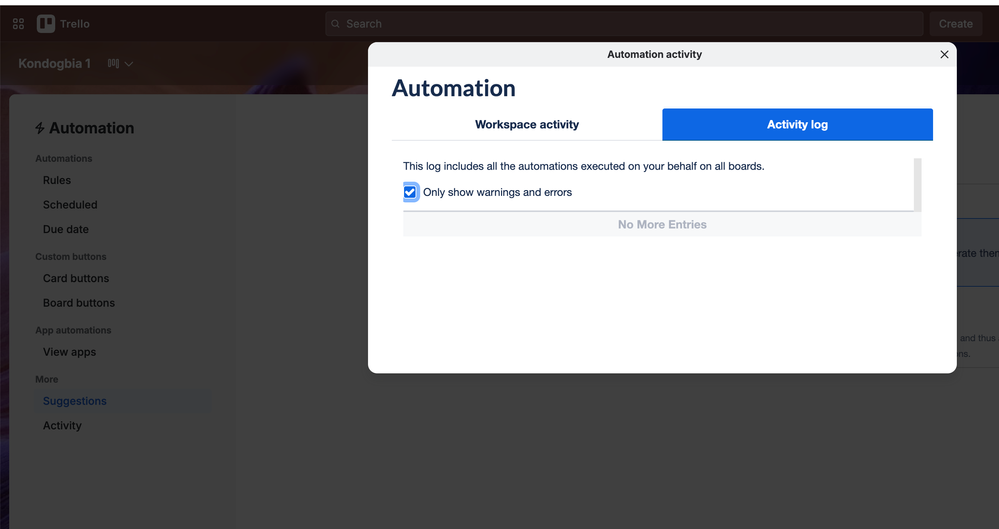
Task: Open Activity in sidebar
Action: click(62, 426)
